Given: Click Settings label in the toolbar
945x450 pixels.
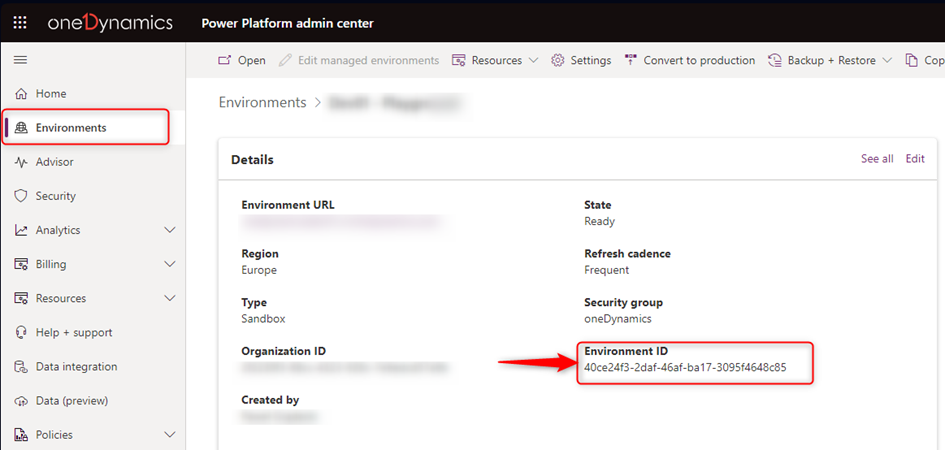Looking at the screenshot, I should pyautogui.click(x=591, y=61).
